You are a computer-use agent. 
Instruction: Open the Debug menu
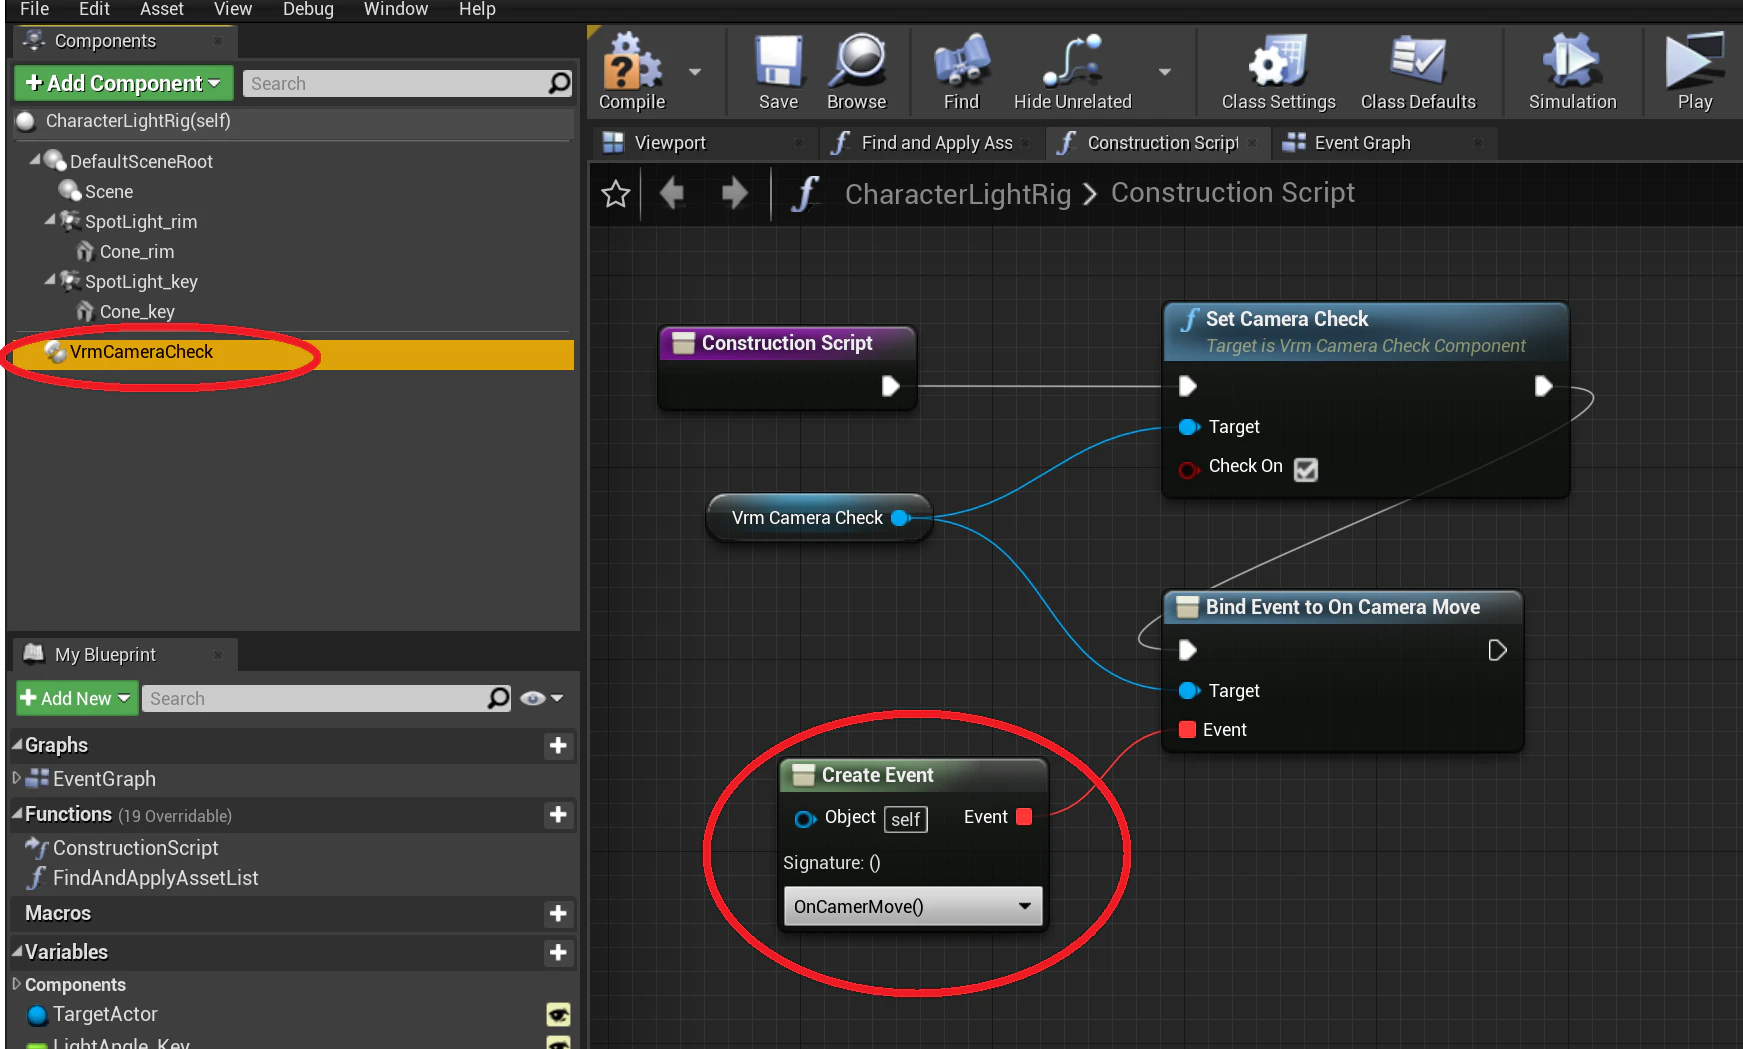point(308,9)
